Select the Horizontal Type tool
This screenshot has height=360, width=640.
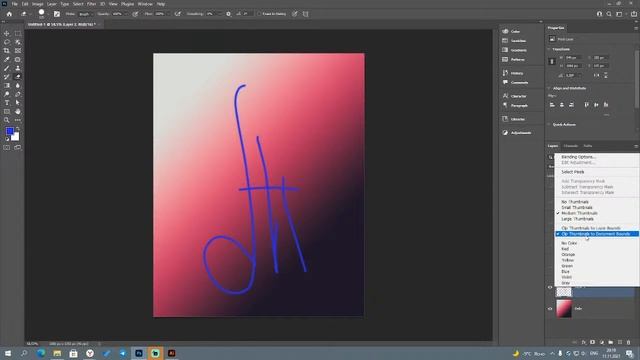7,103
